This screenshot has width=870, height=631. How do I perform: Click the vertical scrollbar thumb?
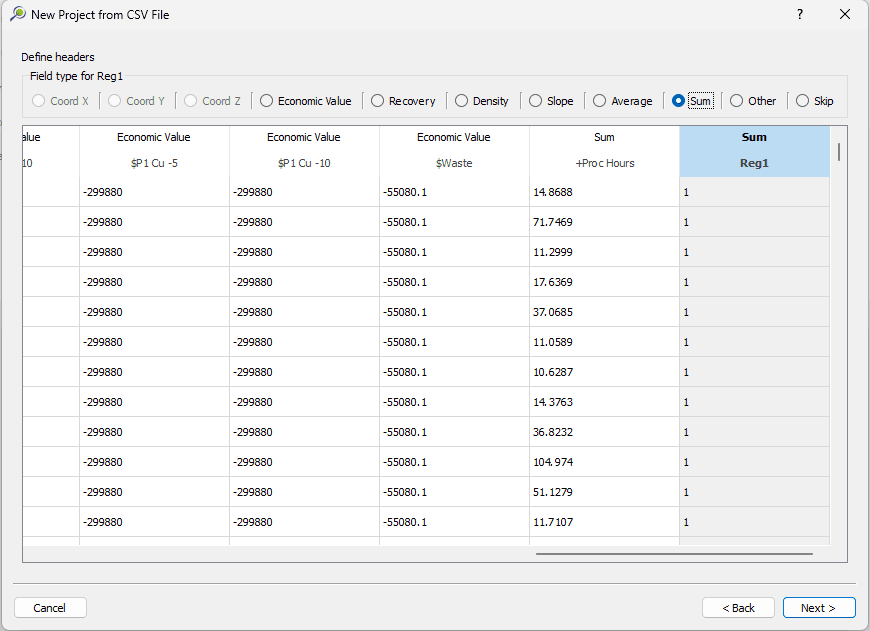point(838,152)
